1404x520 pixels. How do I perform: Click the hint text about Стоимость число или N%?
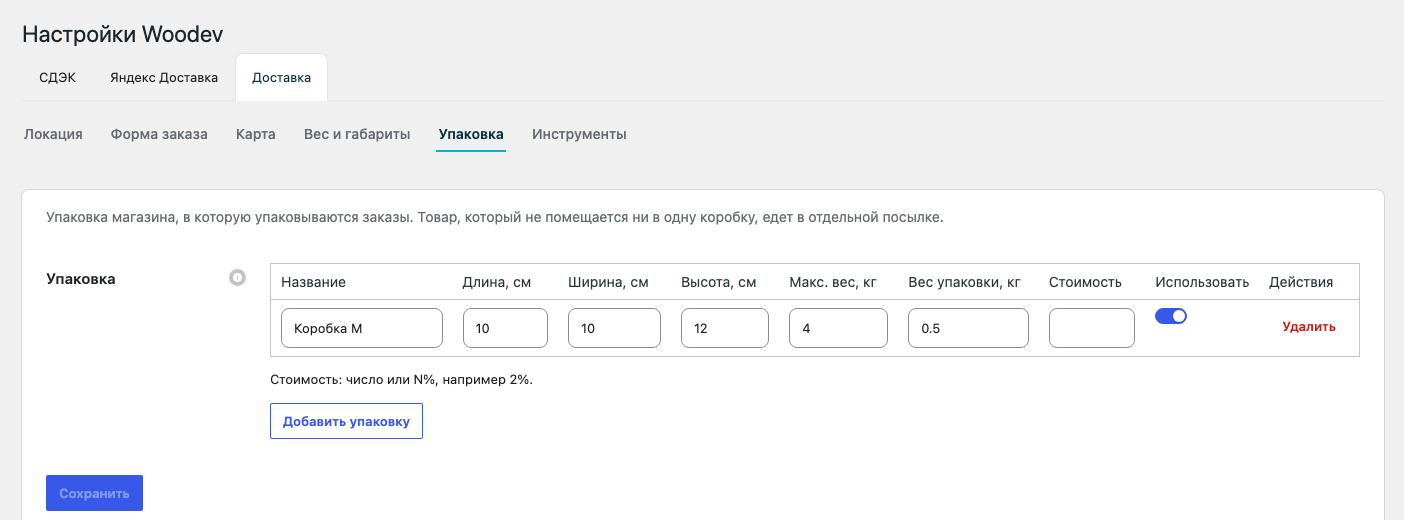click(401, 380)
